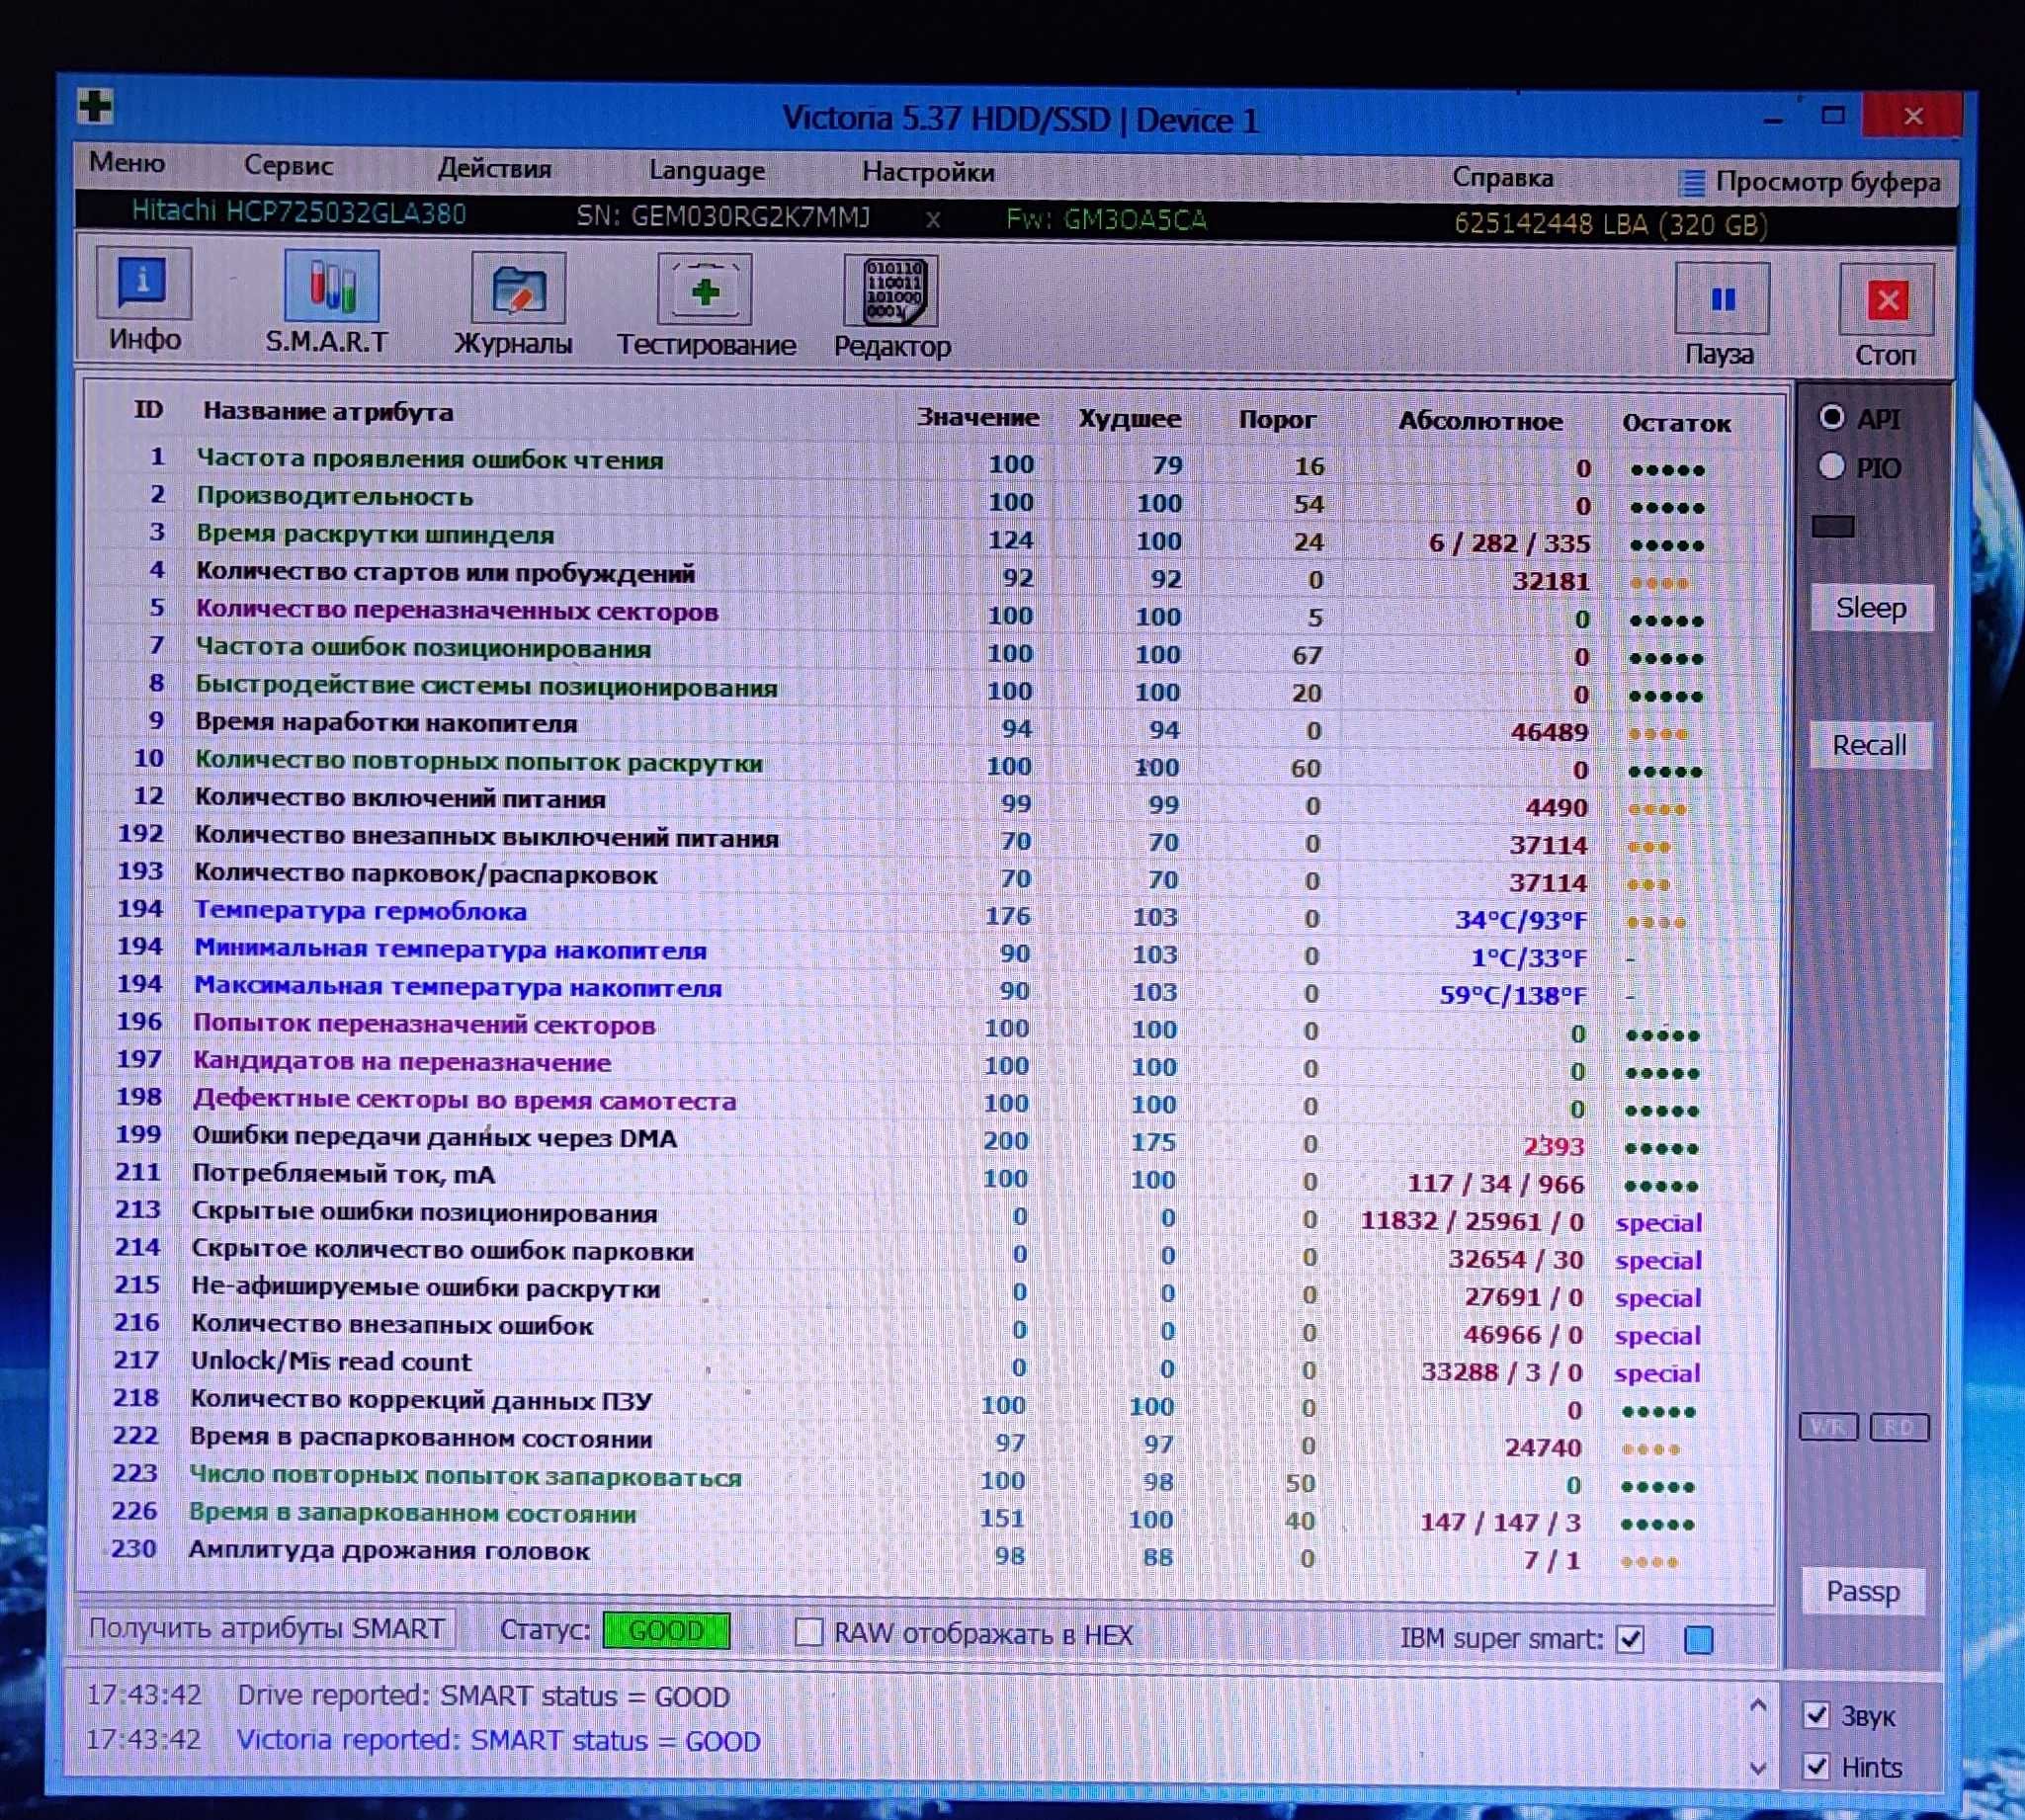Click log line Victoria reported: SMART status = GOOD
The image size is (2025, 1820).
pyautogui.click(x=498, y=1741)
